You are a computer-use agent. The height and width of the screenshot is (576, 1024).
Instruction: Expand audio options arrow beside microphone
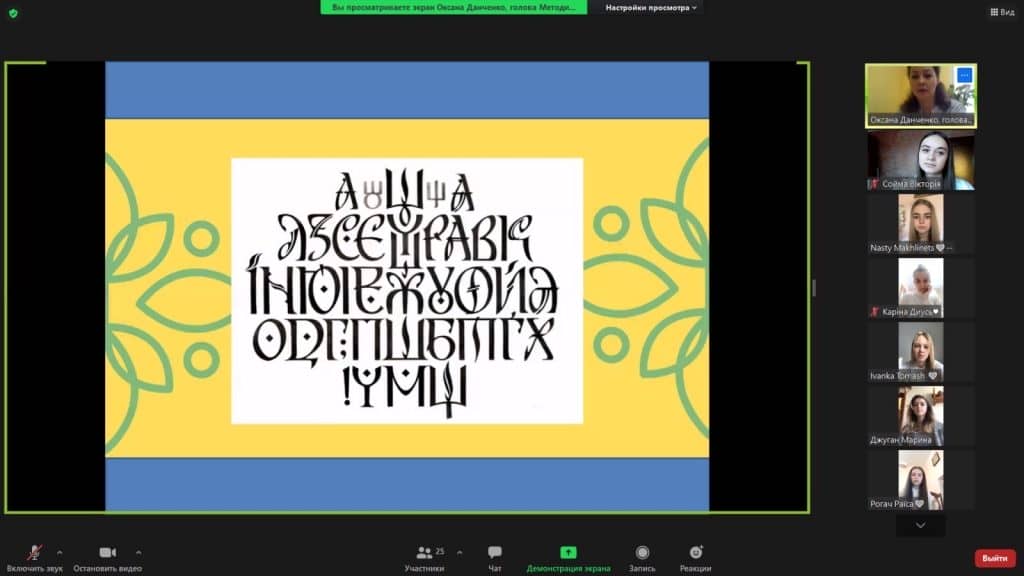point(59,552)
